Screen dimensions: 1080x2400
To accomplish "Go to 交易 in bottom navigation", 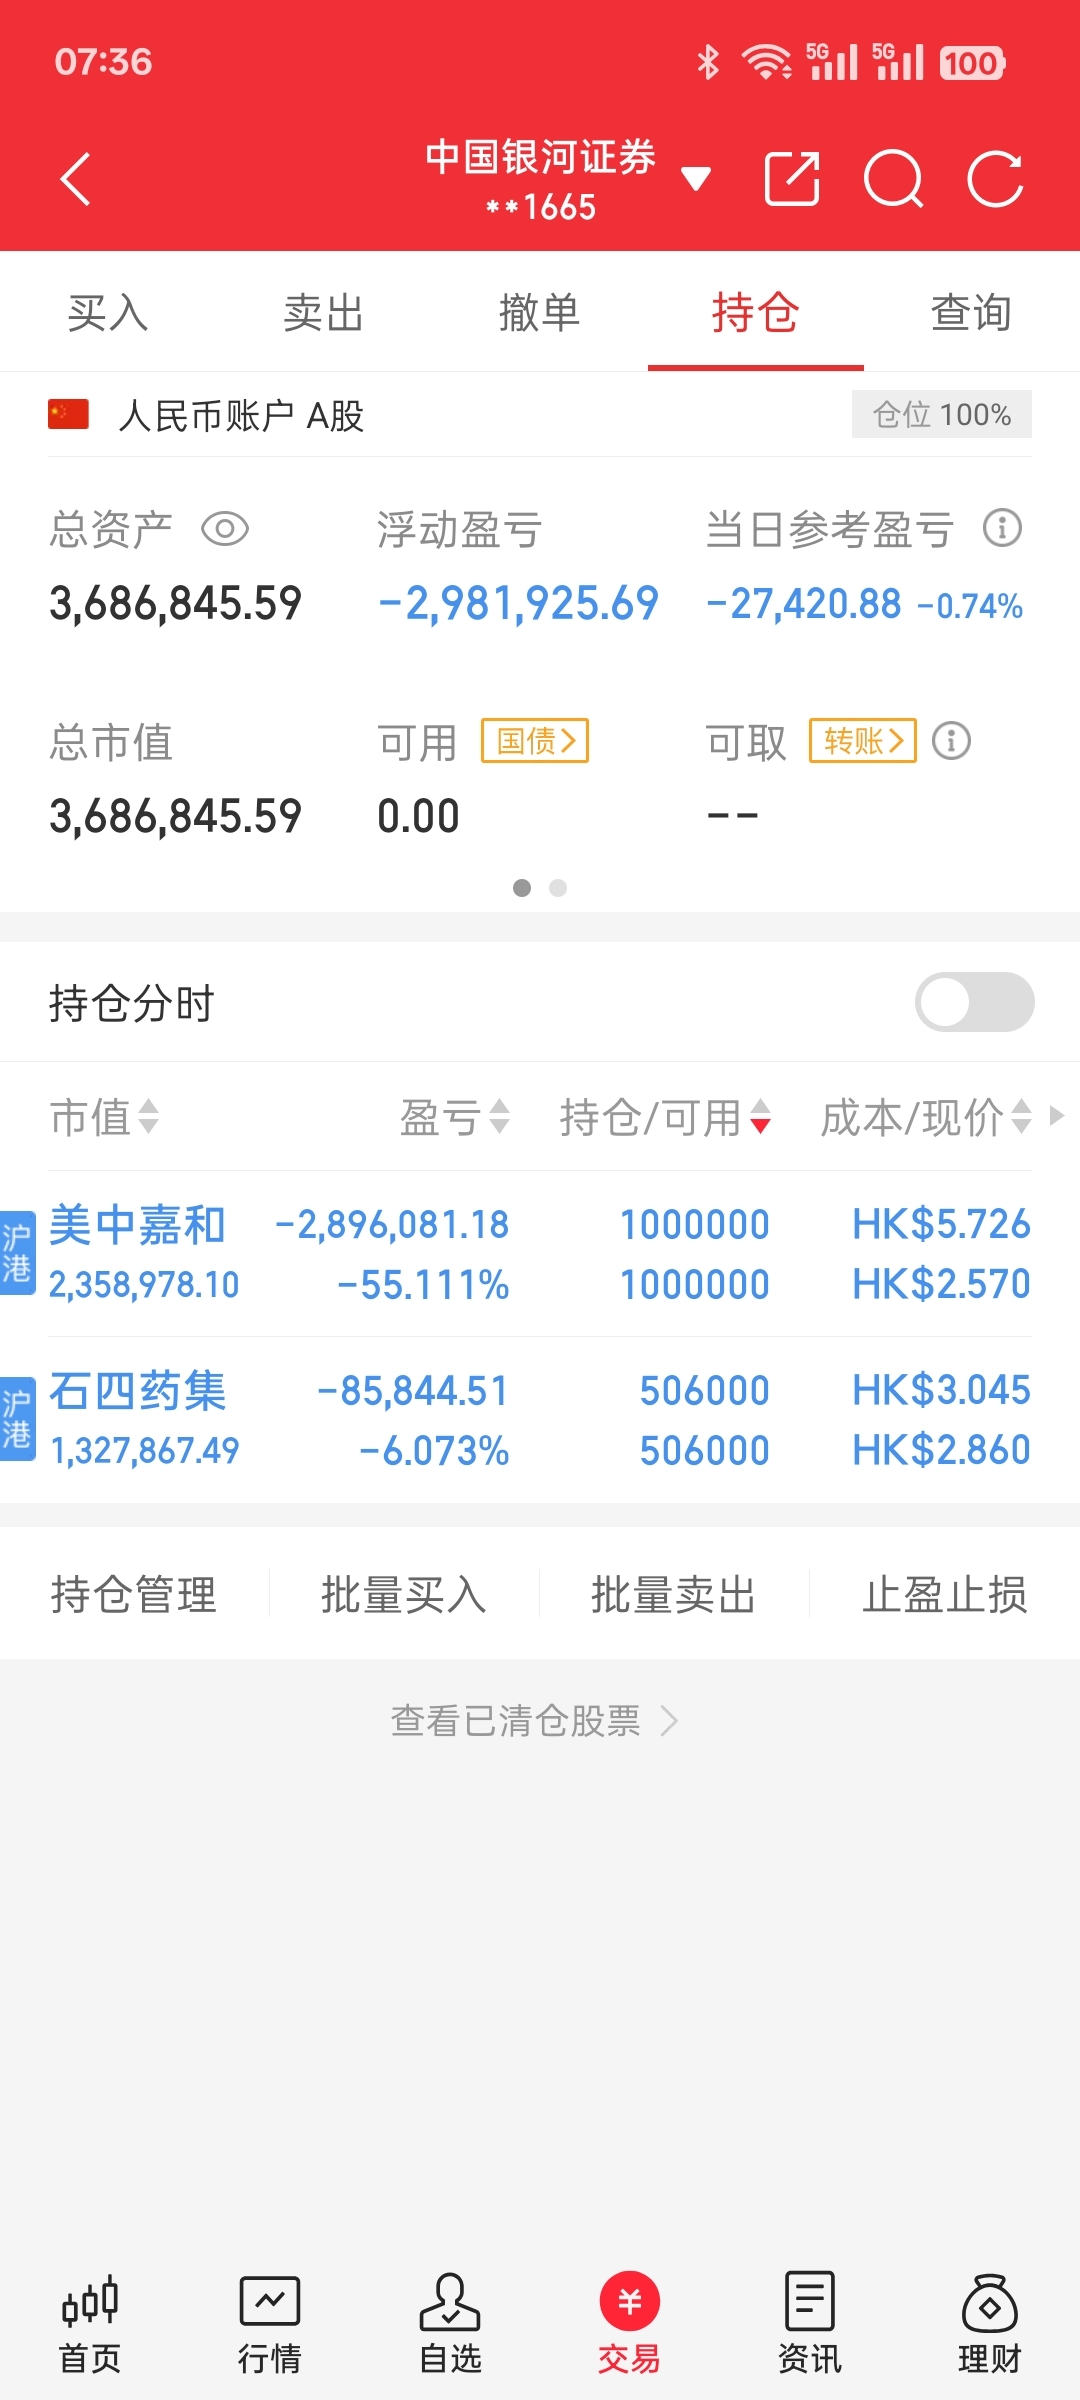I will tap(630, 2322).
